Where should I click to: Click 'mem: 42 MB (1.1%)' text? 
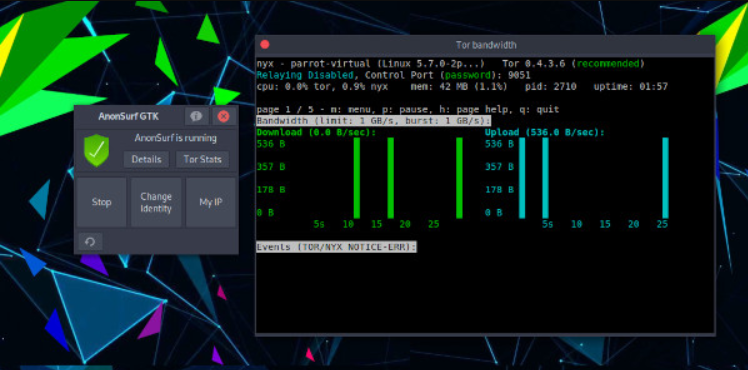tap(459, 87)
